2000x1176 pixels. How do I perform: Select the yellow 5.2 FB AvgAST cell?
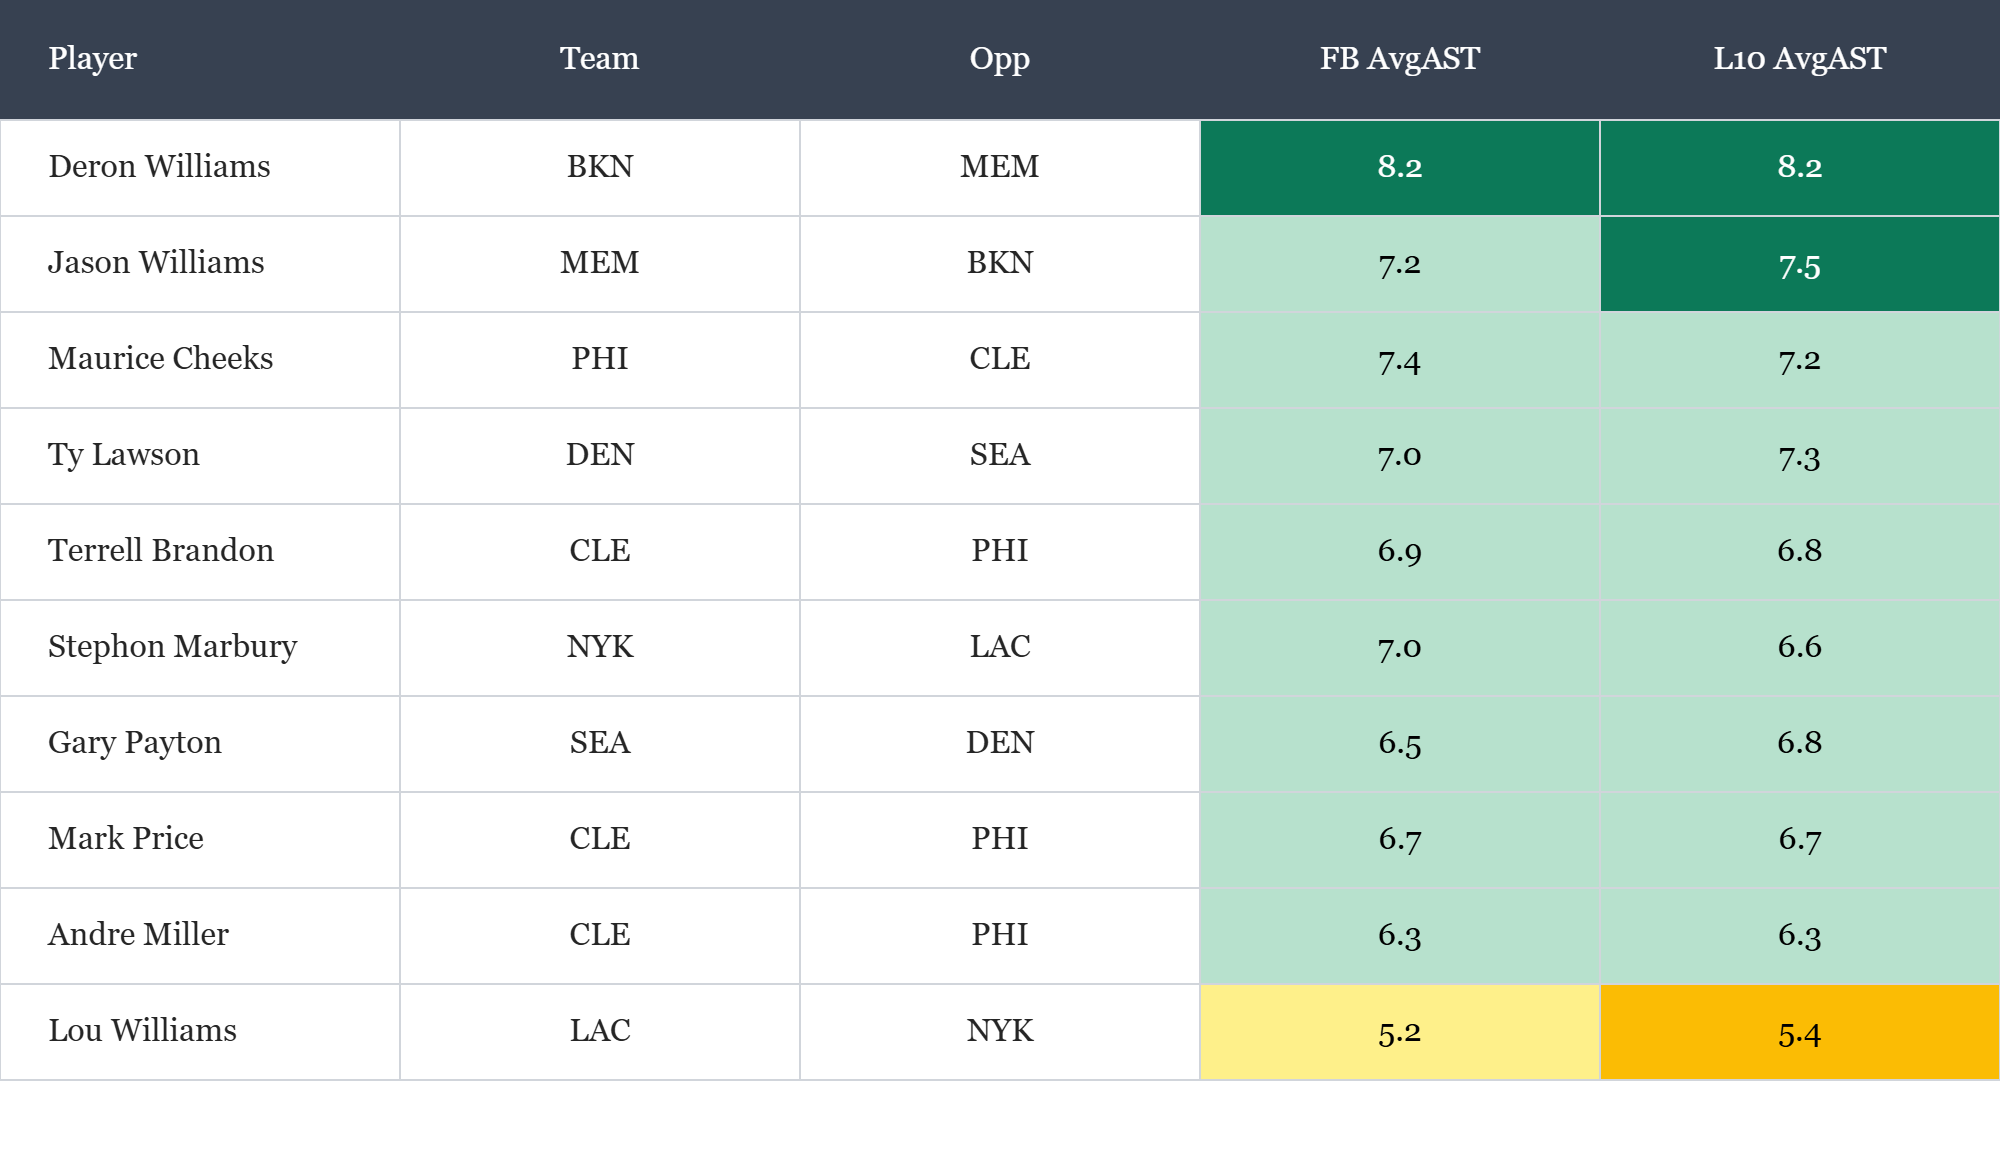(x=1399, y=1033)
